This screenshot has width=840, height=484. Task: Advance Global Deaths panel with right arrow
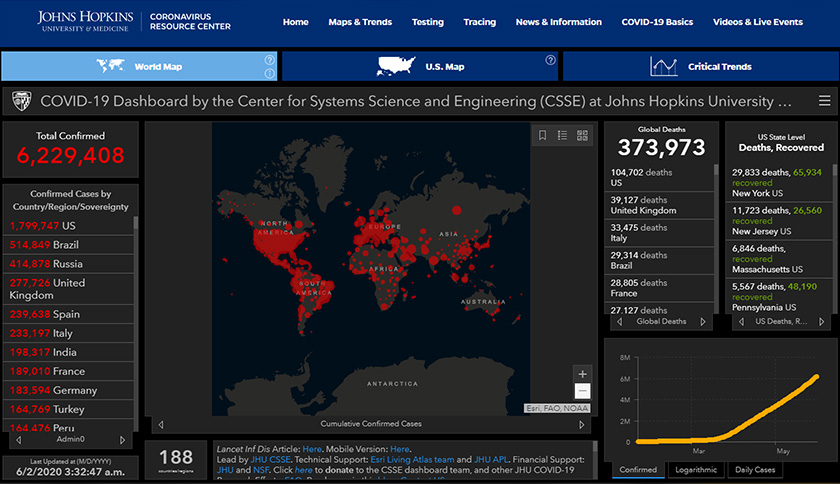pos(702,322)
